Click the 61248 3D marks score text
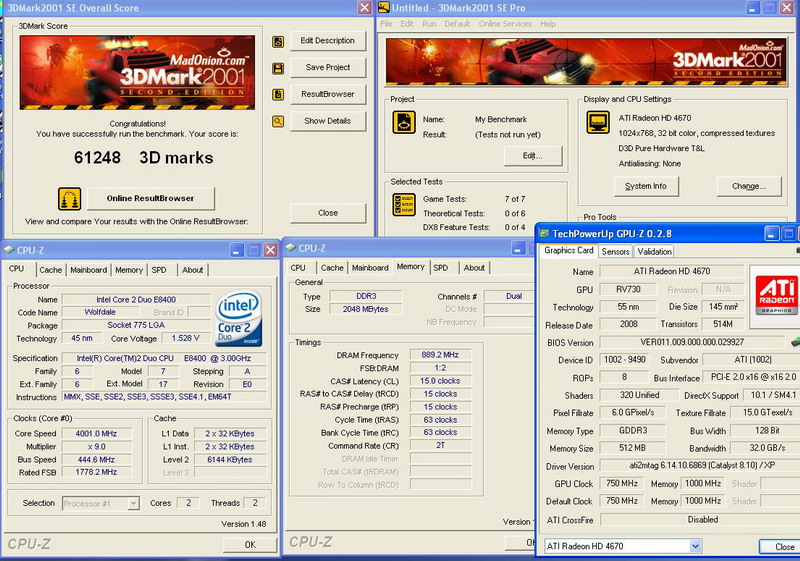The height and width of the screenshot is (561, 800). pyautogui.click(x=143, y=158)
